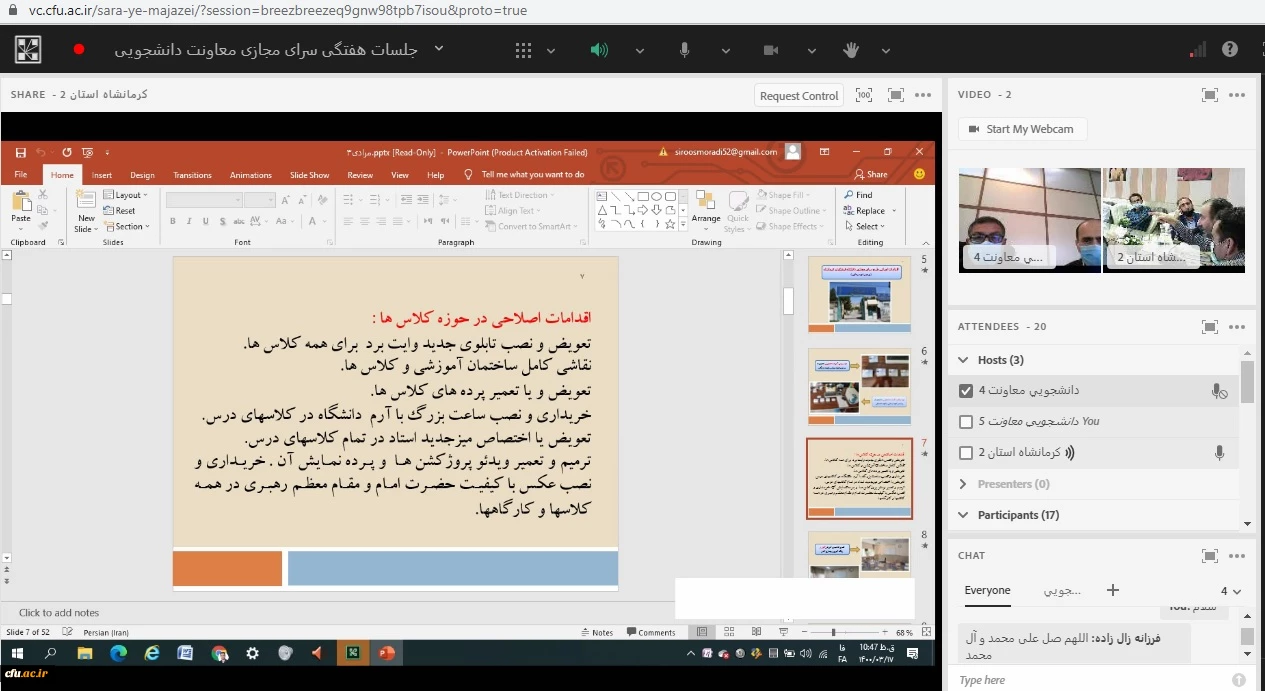Open the dropdown arrow beside the meeting title
Image resolution: width=1265 pixels, height=691 pixels.
pyautogui.click(x=438, y=50)
